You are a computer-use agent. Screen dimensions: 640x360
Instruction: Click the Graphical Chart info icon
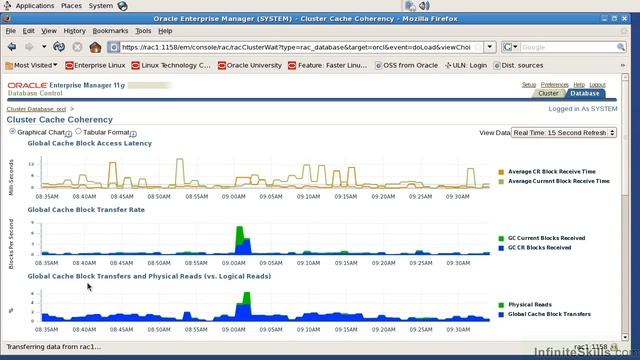click(x=69, y=134)
